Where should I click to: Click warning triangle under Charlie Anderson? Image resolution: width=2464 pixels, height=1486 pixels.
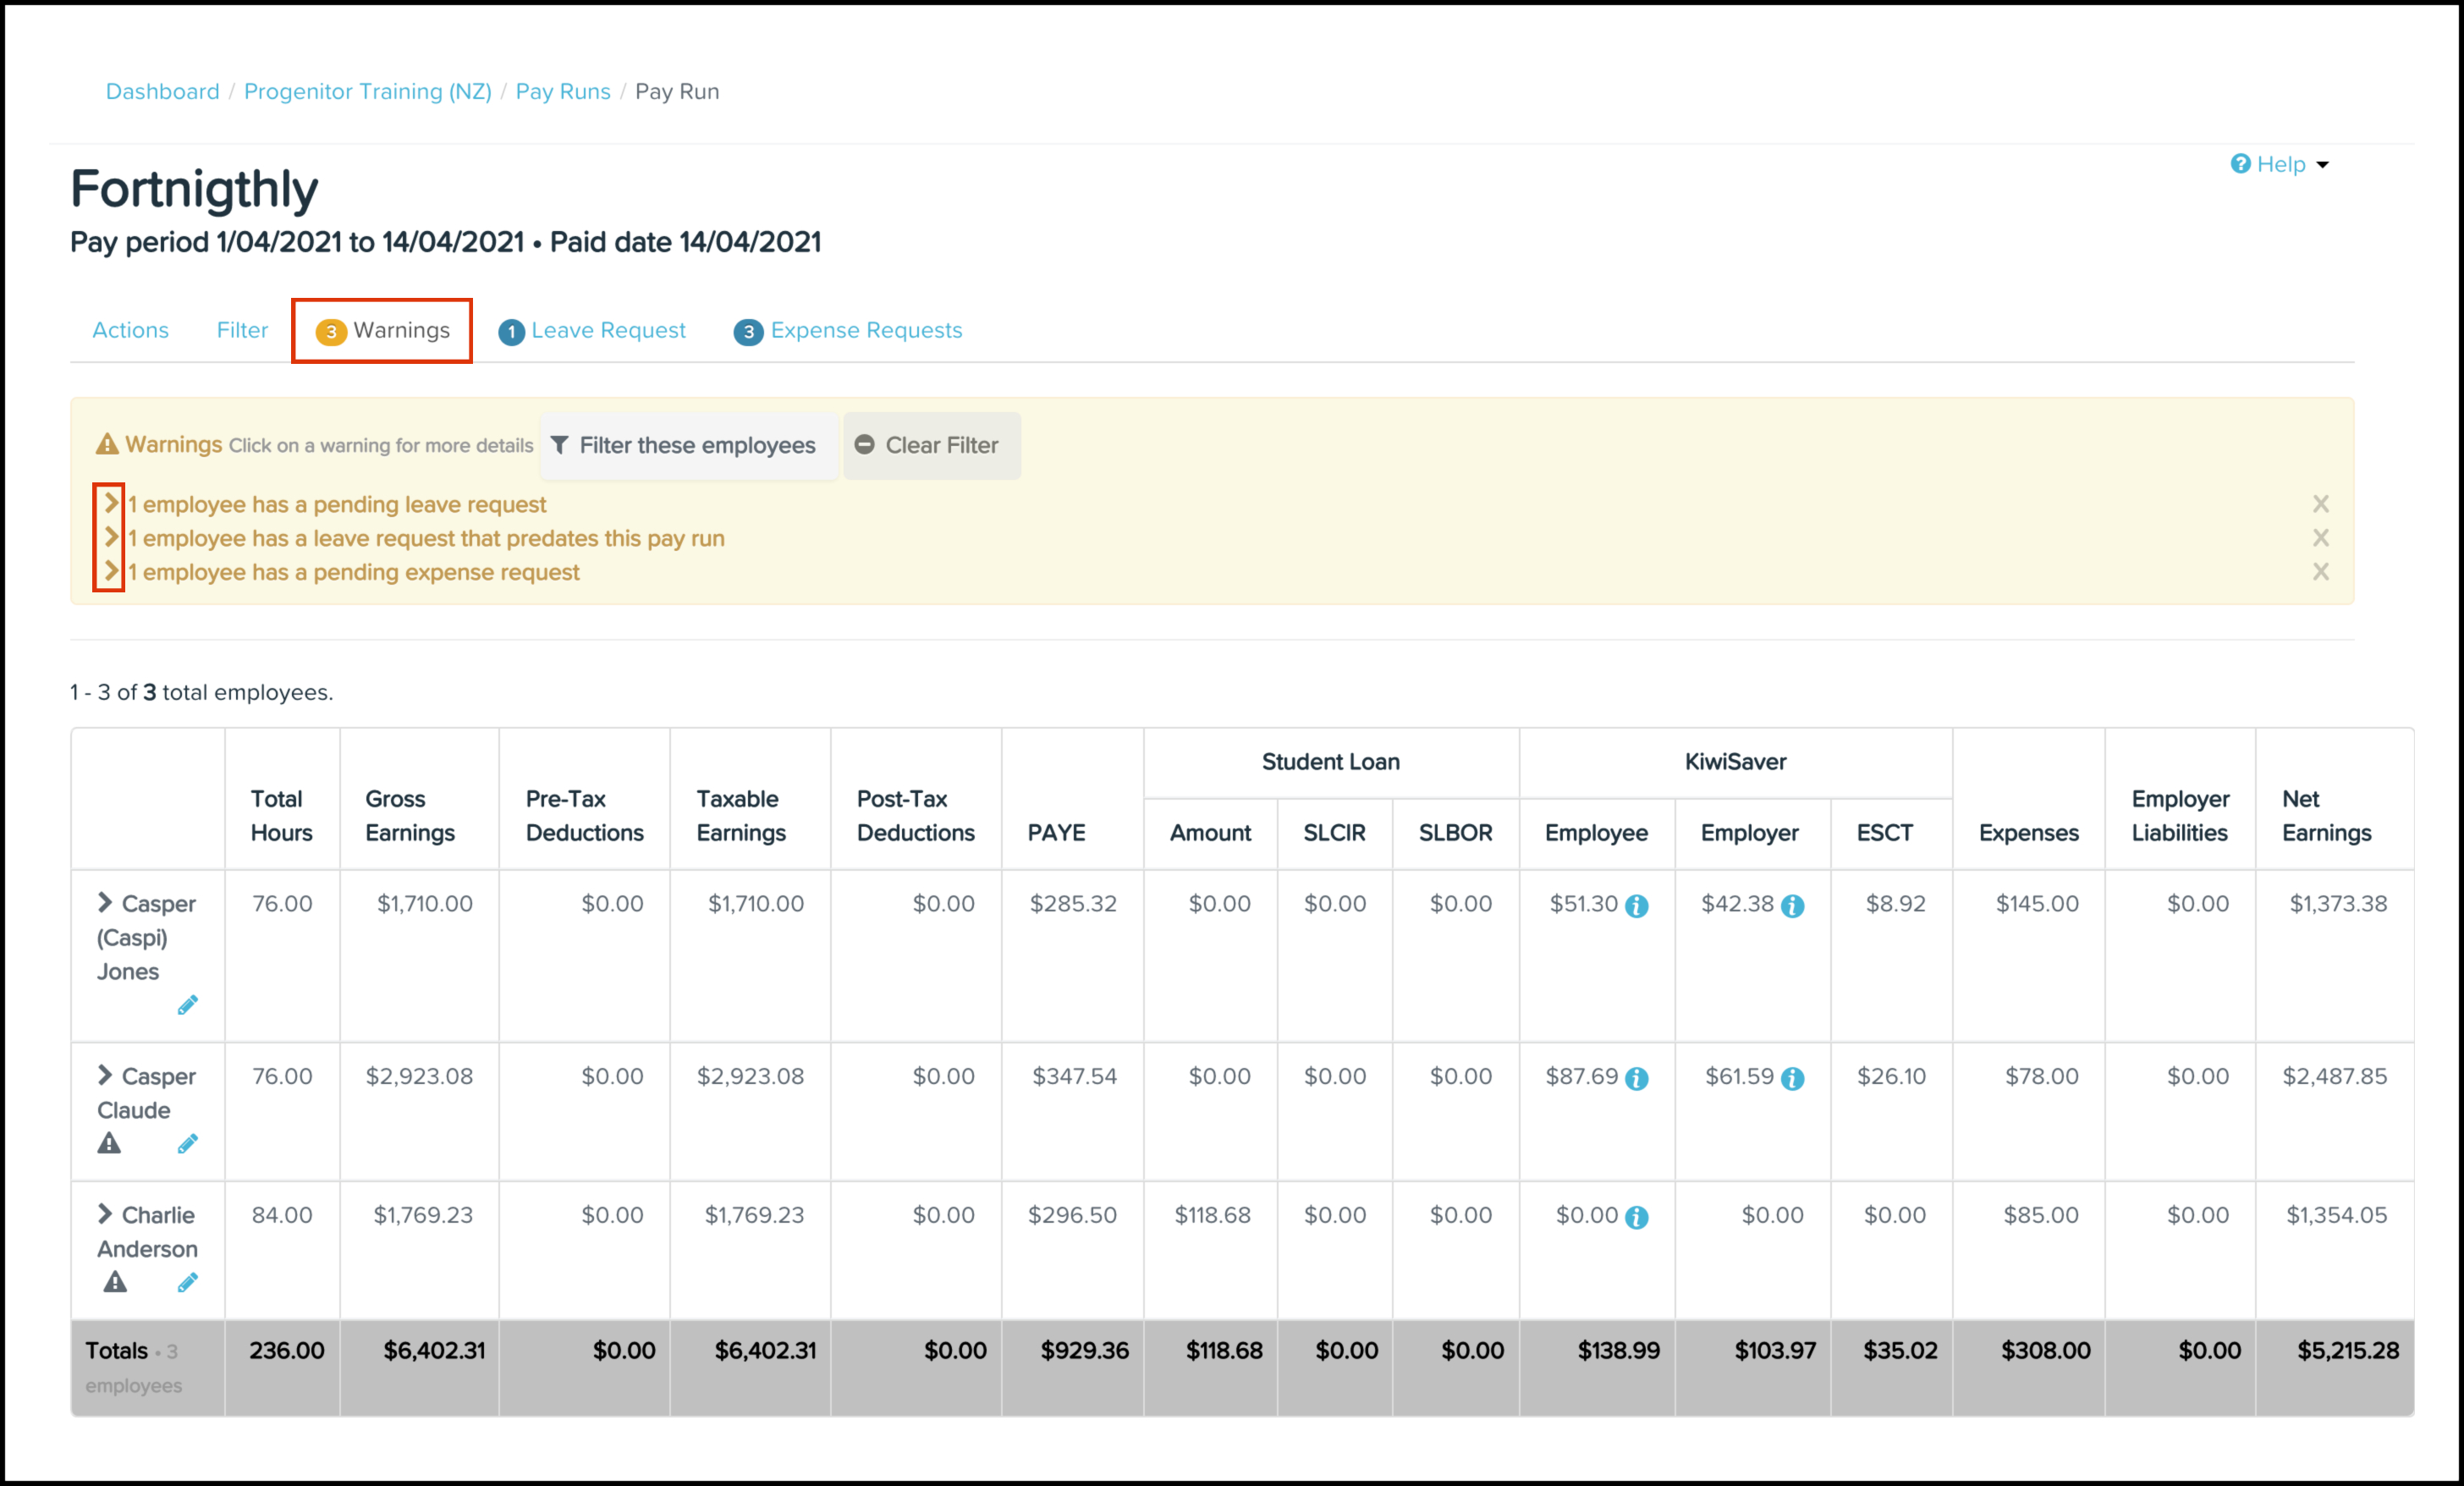point(115,1282)
